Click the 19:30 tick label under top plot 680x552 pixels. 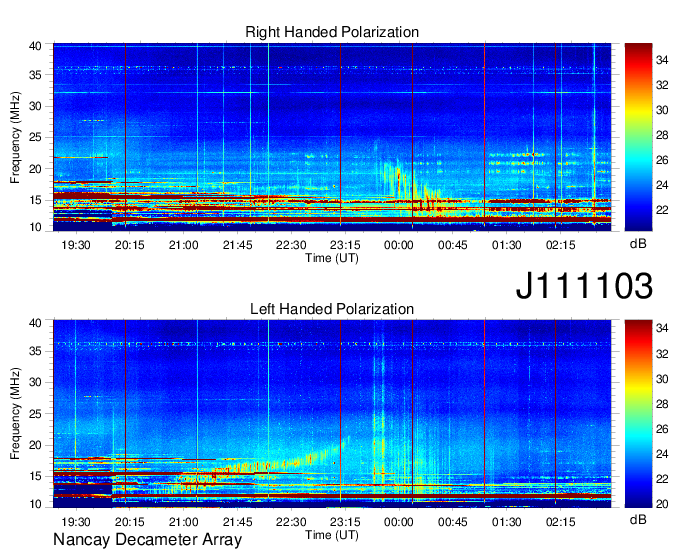[x=76, y=245]
